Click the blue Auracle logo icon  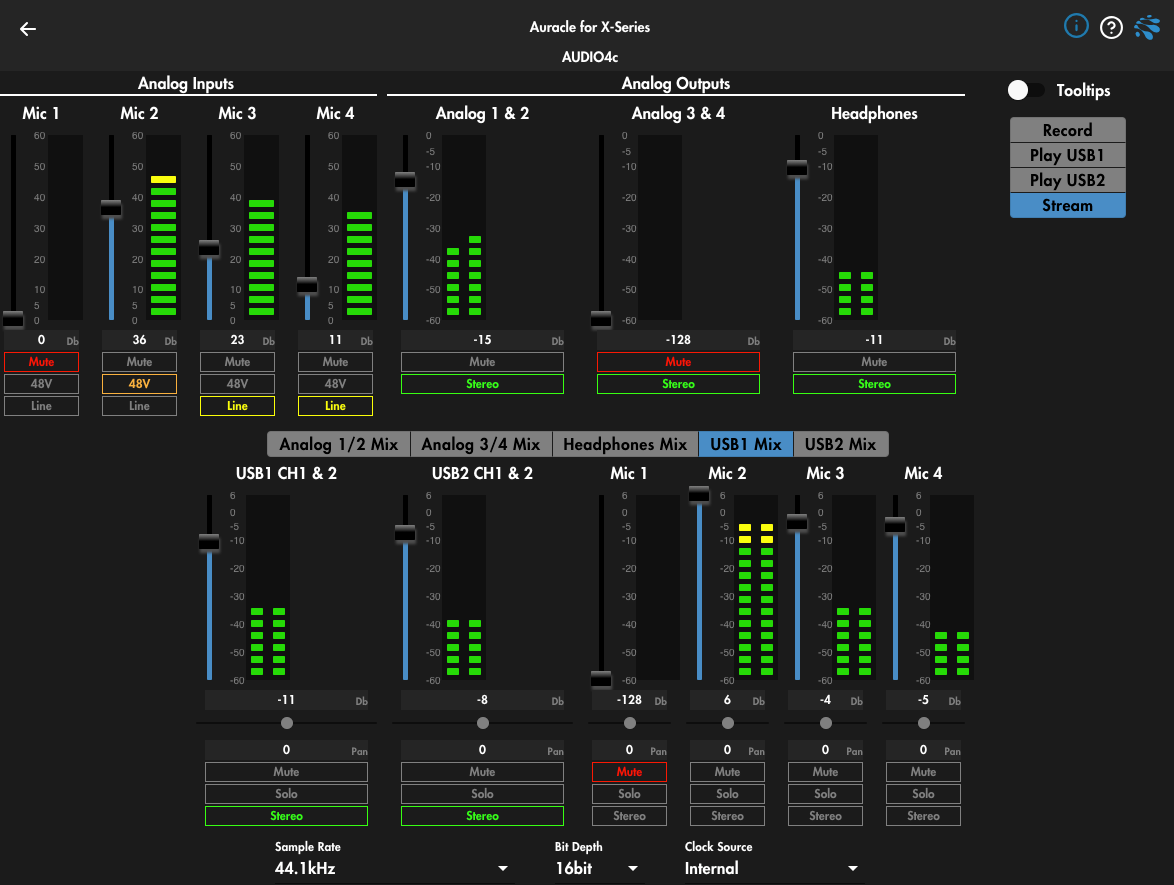pyautogui.click(x=1147, y=28)
